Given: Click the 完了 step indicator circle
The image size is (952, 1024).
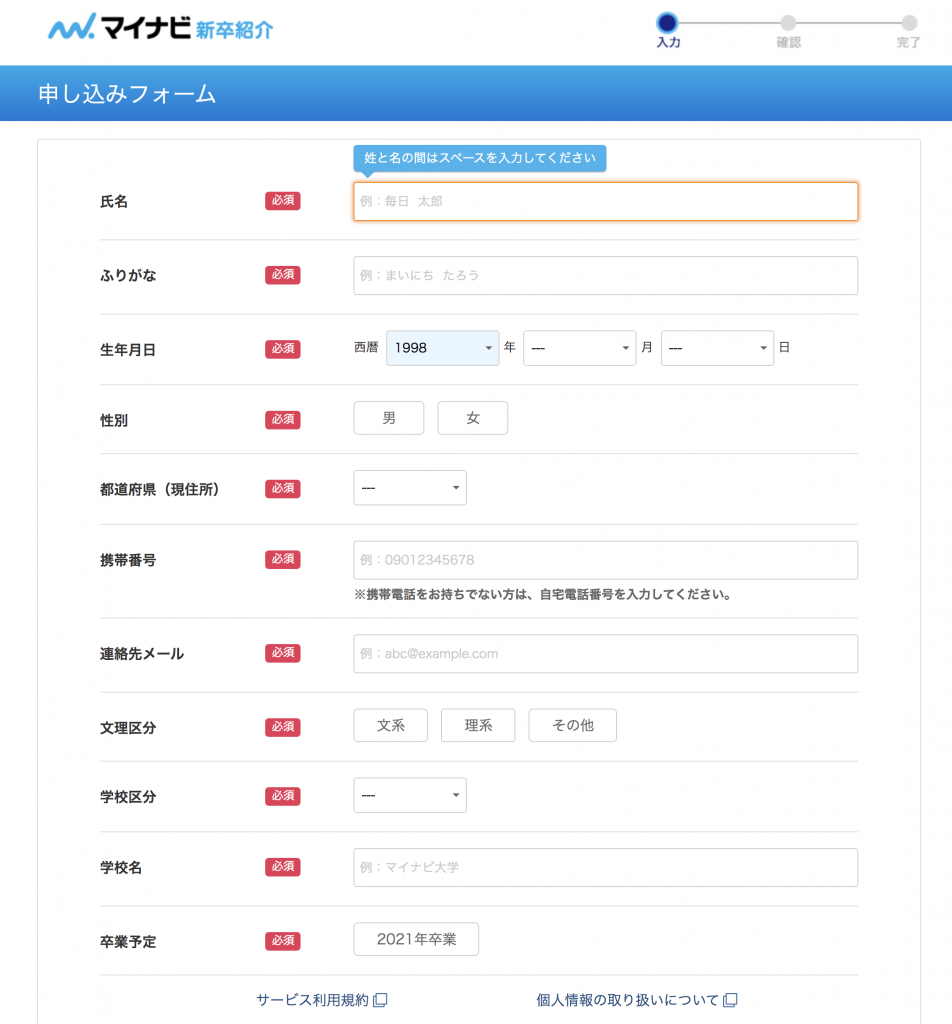Looking at the screenshot, I should click(909, 23).
